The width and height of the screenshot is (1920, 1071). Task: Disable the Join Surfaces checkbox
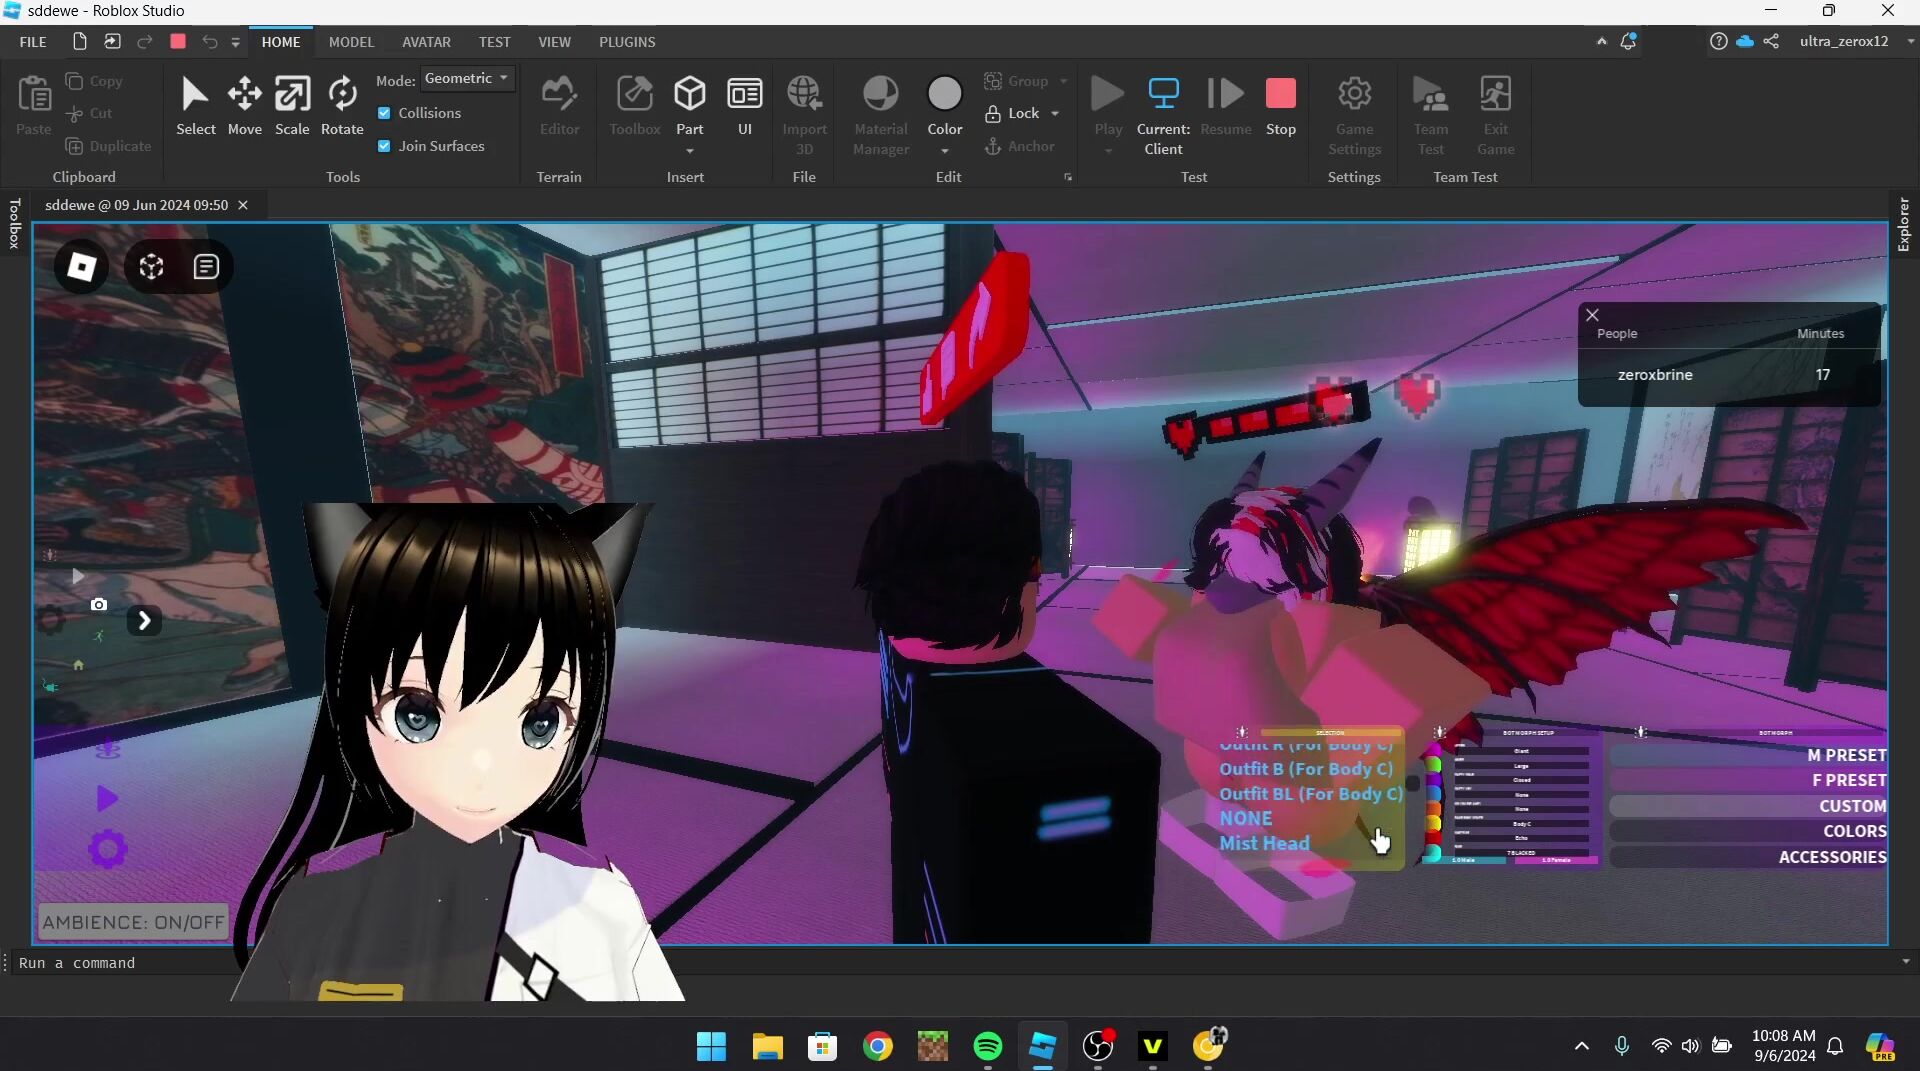pos(384,146)
